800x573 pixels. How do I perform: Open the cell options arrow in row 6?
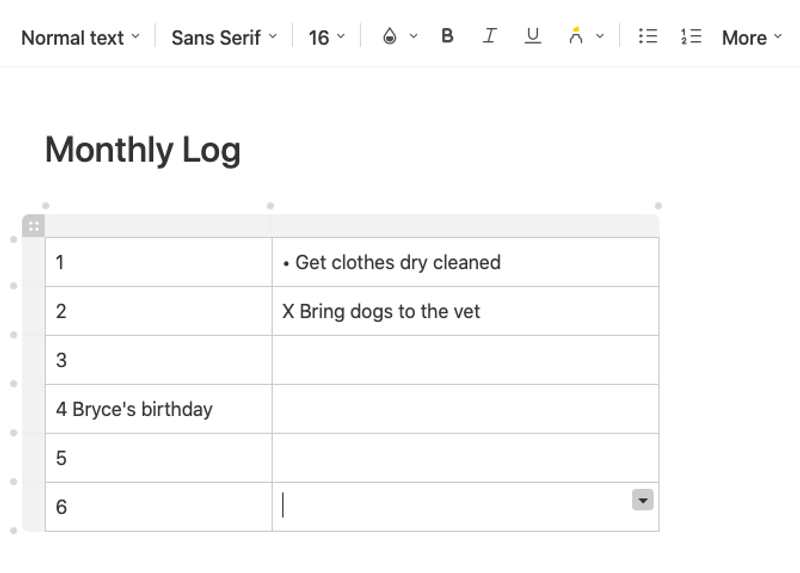643,500
